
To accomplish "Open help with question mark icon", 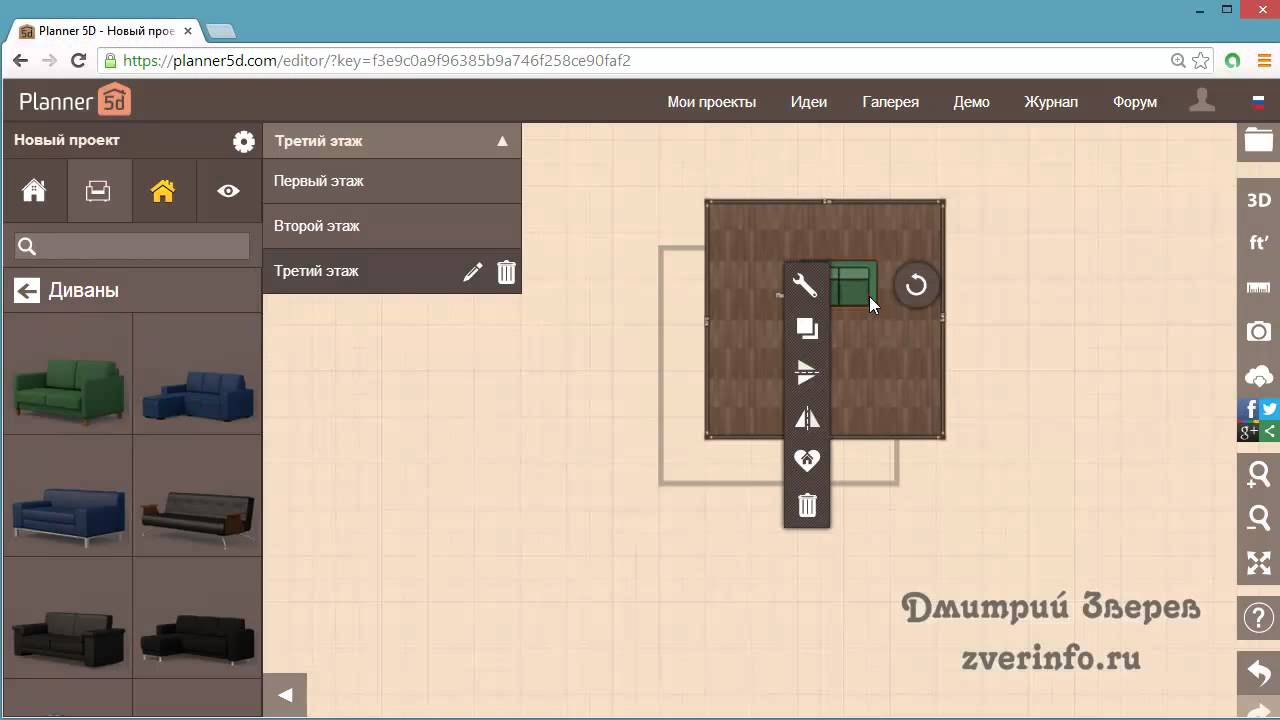I will 1259,617.
